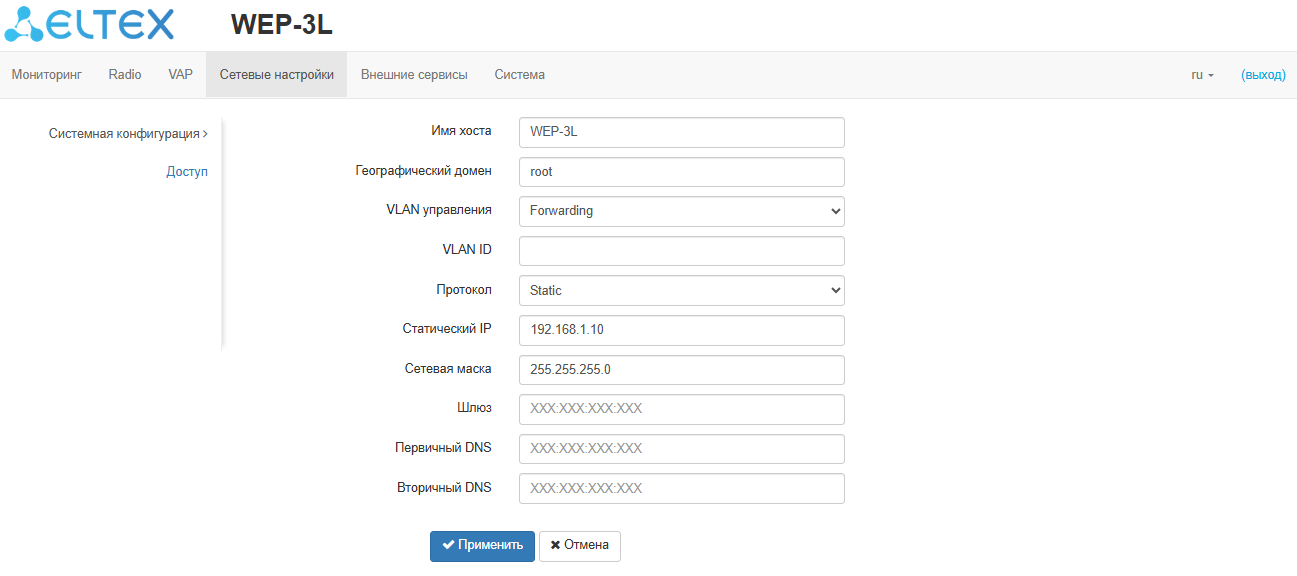Open the VAP tab

(x=181, y=75)
